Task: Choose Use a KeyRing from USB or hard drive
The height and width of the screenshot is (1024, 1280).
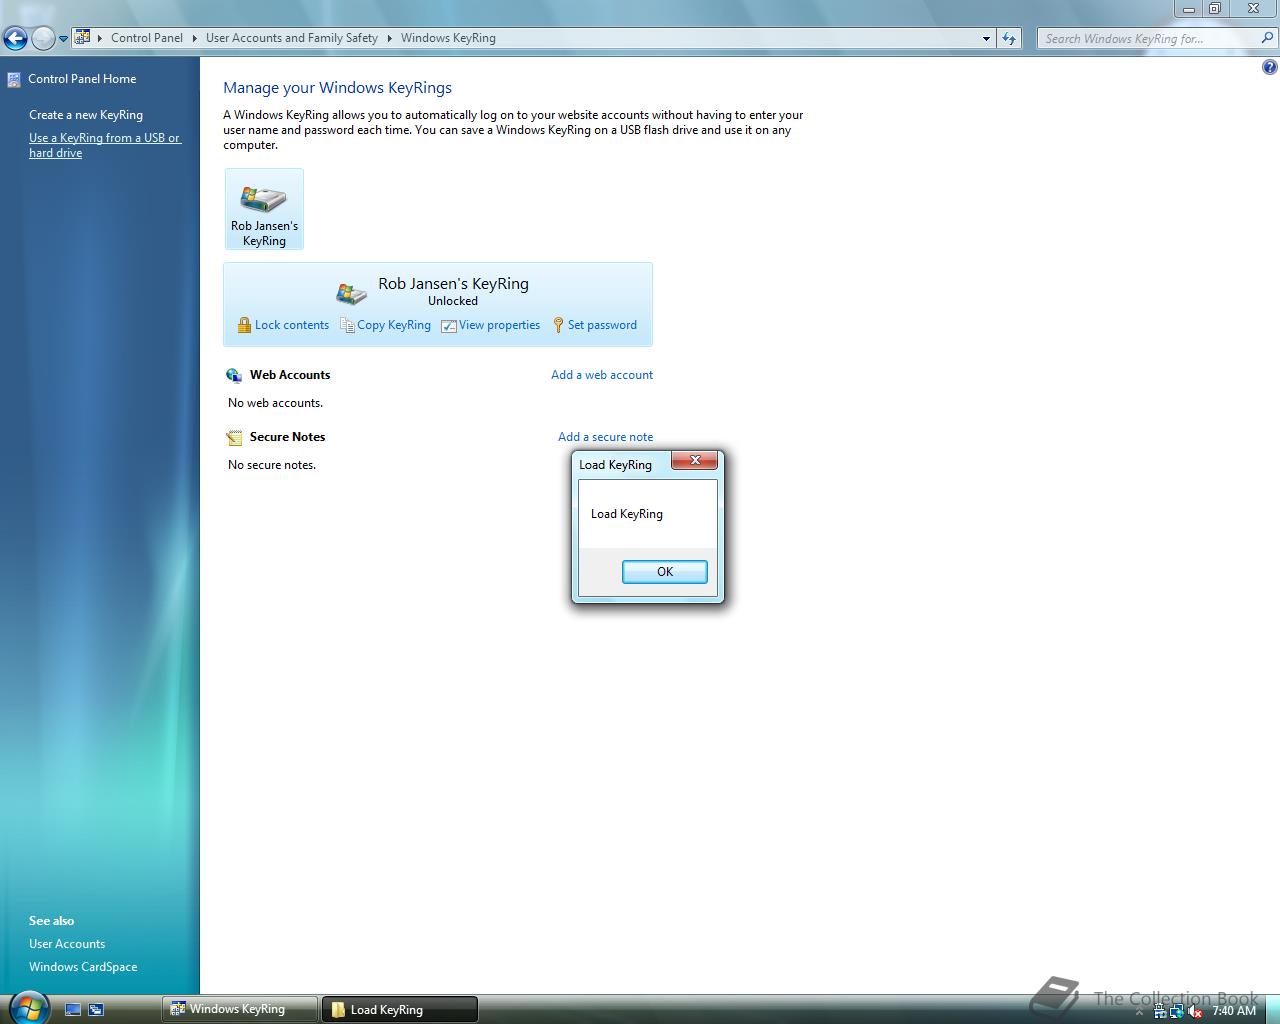Action: click(104, 145)
